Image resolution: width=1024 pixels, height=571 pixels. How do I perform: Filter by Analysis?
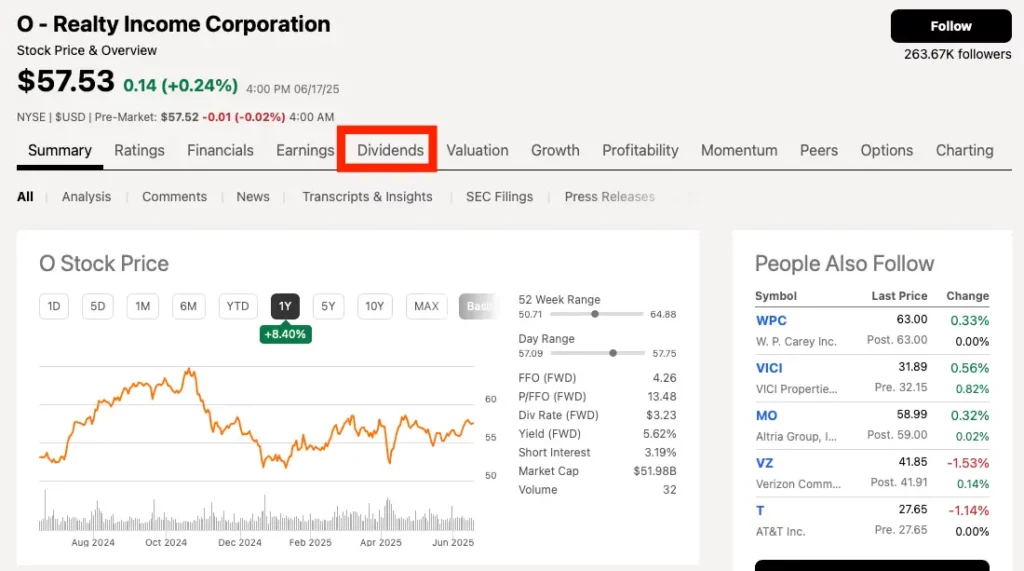86,197
